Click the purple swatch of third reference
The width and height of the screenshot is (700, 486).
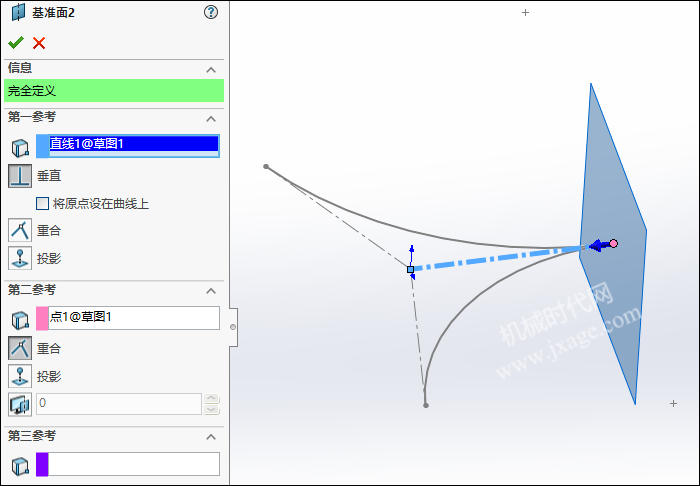(x=42, y=464)
